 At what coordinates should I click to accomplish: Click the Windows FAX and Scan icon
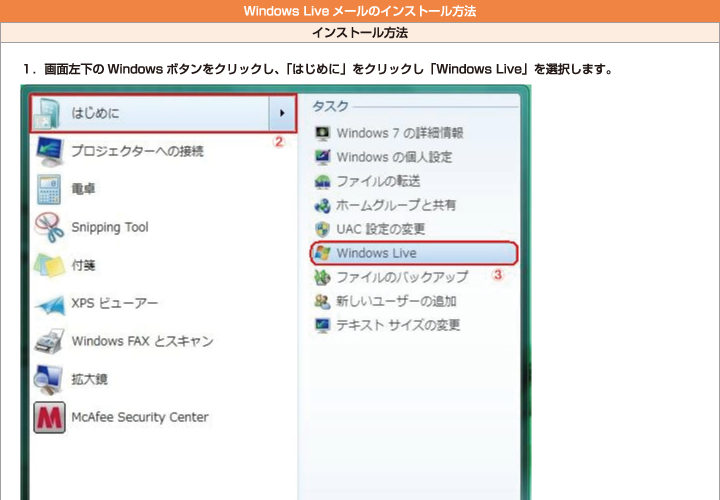coord(49,341)
